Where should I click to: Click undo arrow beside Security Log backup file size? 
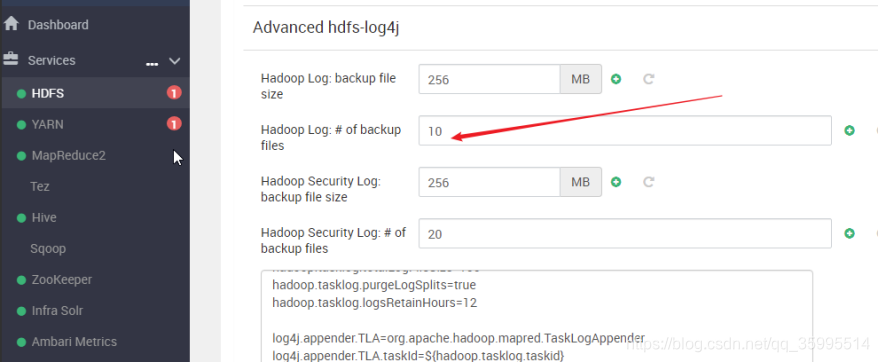click(x=649, y=182)
